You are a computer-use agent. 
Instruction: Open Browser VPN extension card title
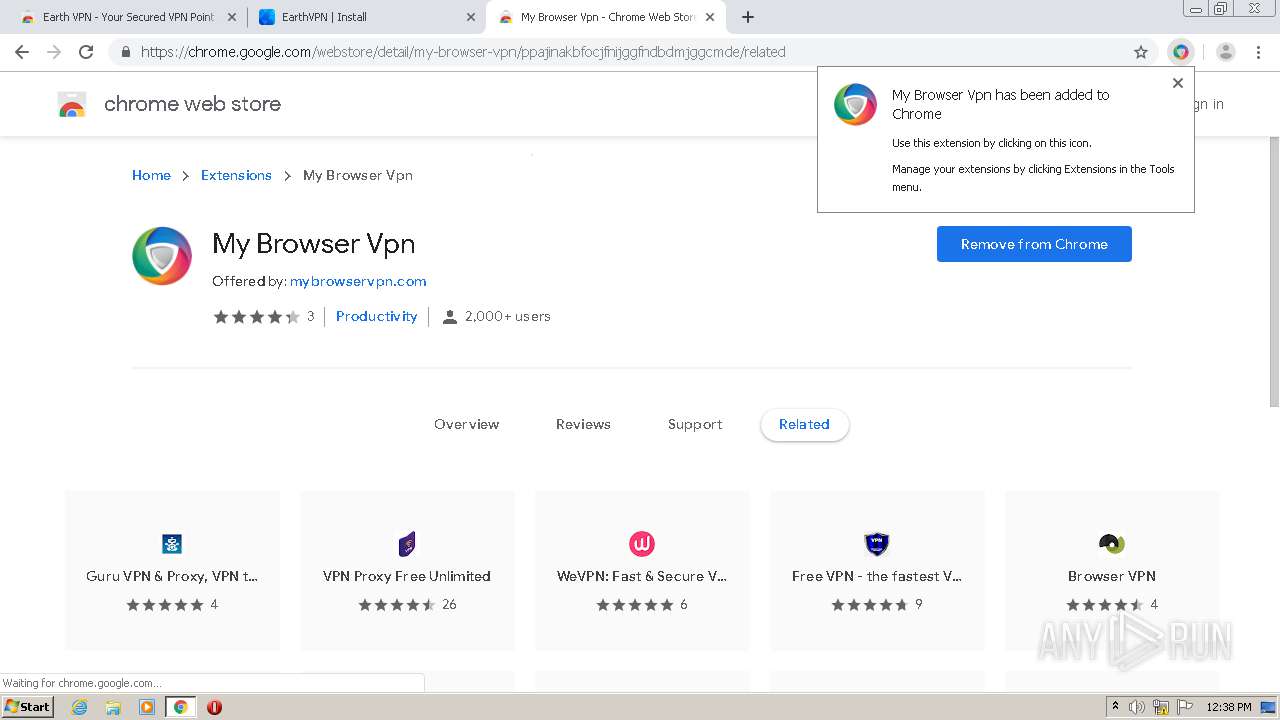point(1112,576)
